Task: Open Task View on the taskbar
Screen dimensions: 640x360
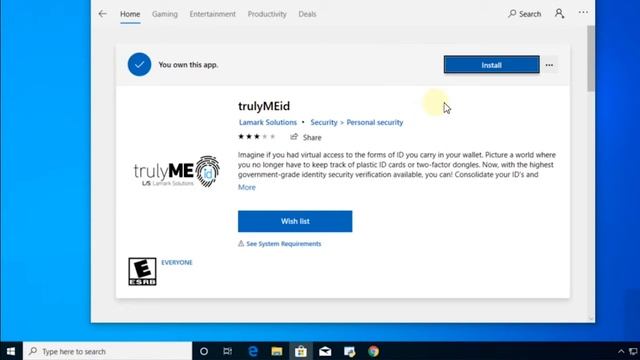Action: point(228,351)
